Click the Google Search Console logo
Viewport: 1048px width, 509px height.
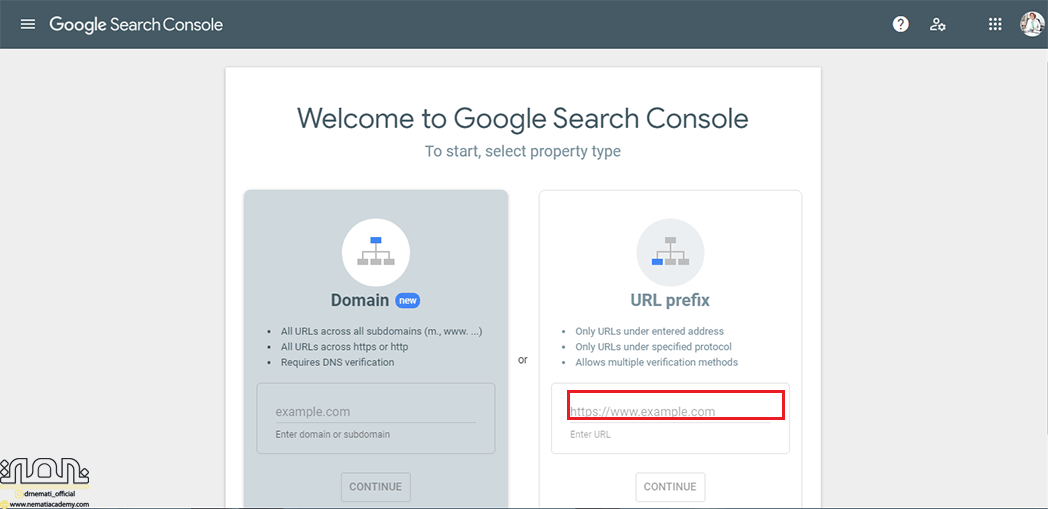click(136, 24)
